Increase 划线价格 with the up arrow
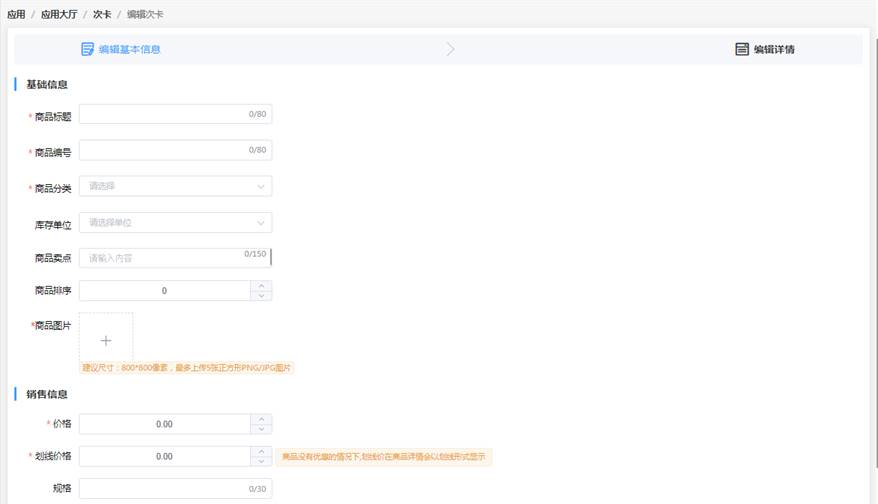 coord(261,451)
